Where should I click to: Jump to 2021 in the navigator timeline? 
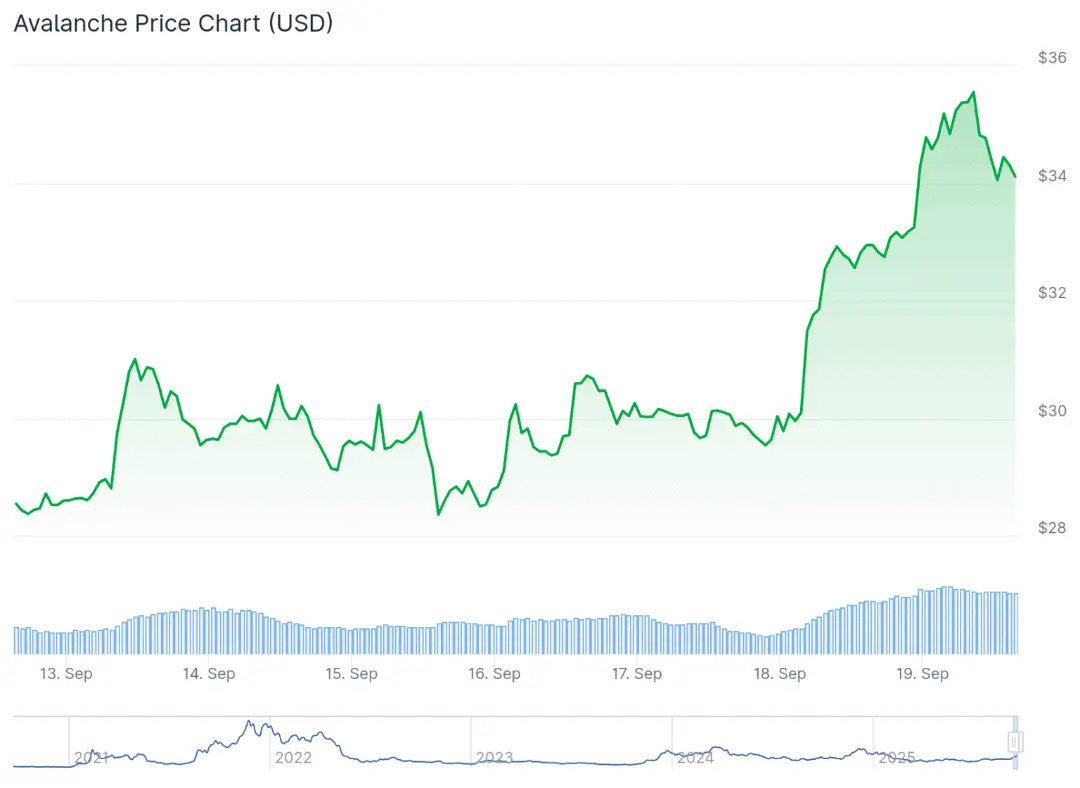[92, 758]
